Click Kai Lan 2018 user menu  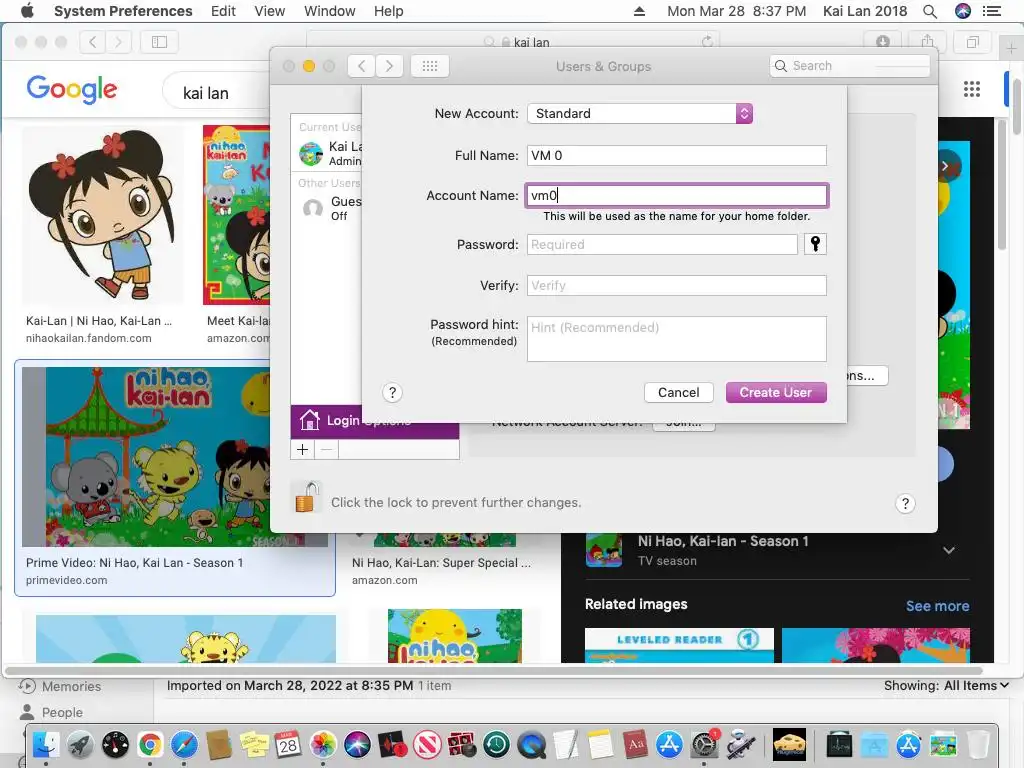tap(865, 11)
